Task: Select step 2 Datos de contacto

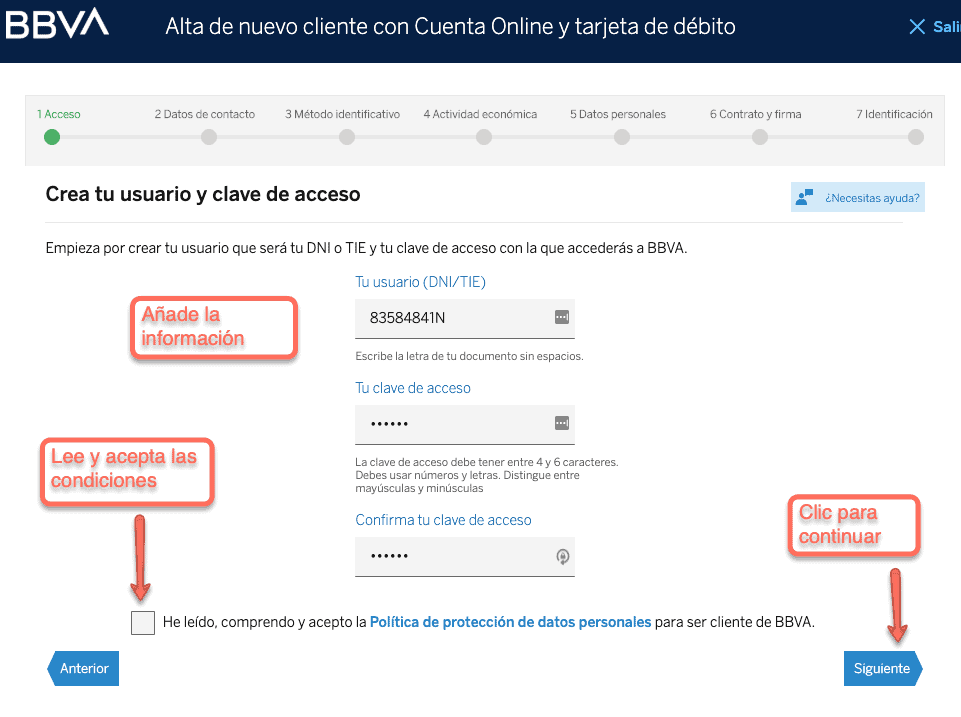Action: click(205, 114)
